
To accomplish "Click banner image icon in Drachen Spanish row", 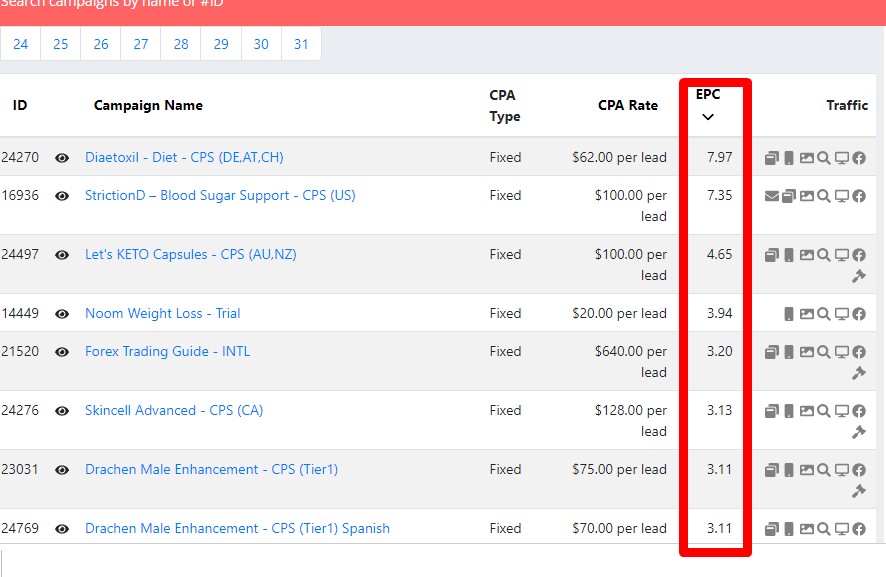I will 807,529.
